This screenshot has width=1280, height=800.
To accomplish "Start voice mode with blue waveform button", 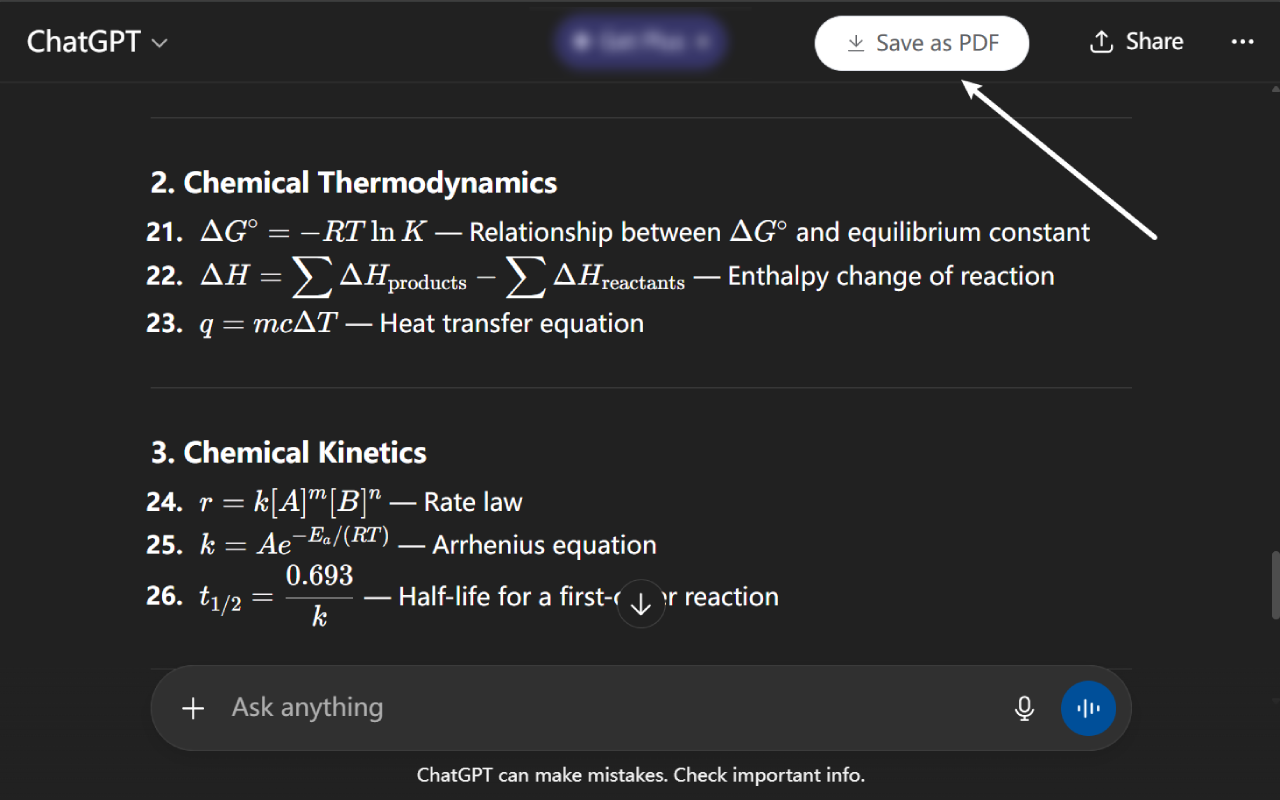I will 1088,708.
